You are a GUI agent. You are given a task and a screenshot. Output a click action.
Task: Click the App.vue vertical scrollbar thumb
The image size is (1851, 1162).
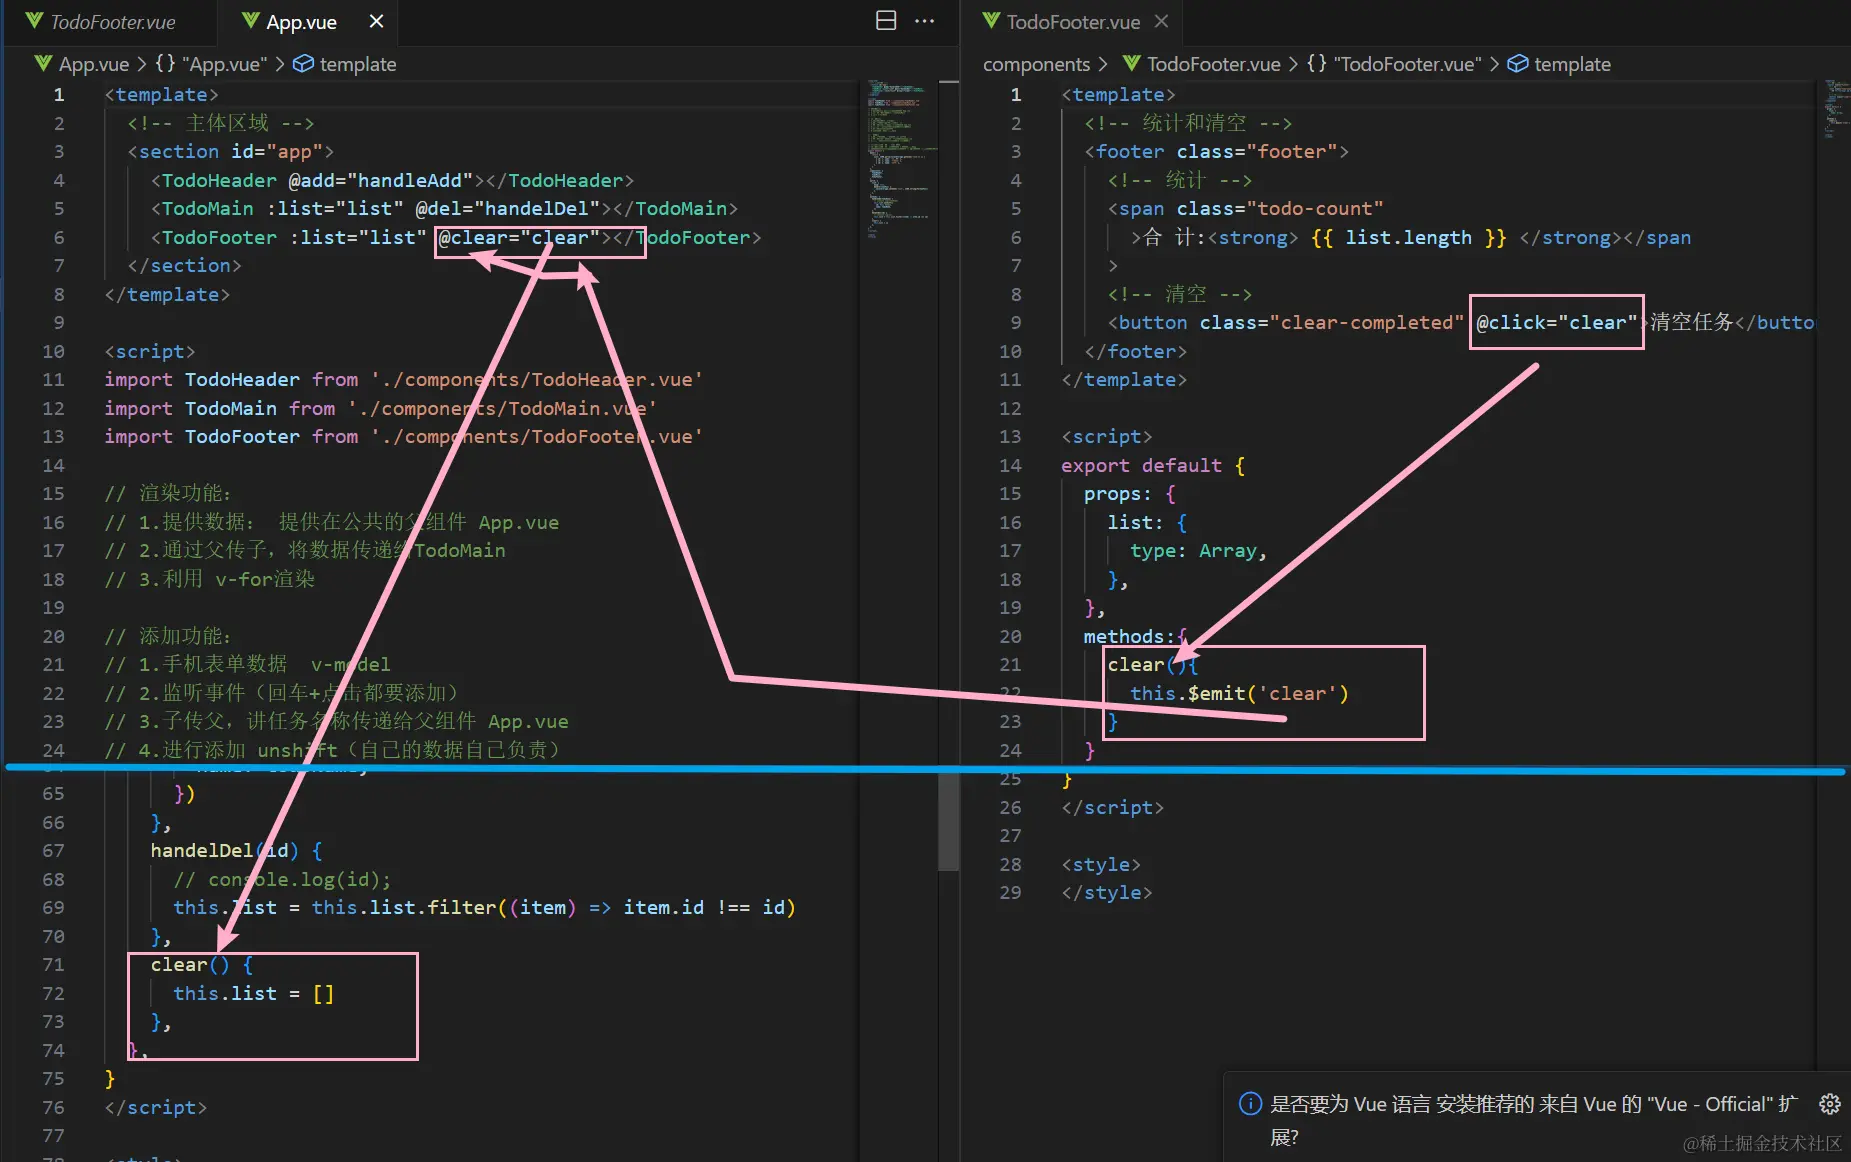click(949, 820)
